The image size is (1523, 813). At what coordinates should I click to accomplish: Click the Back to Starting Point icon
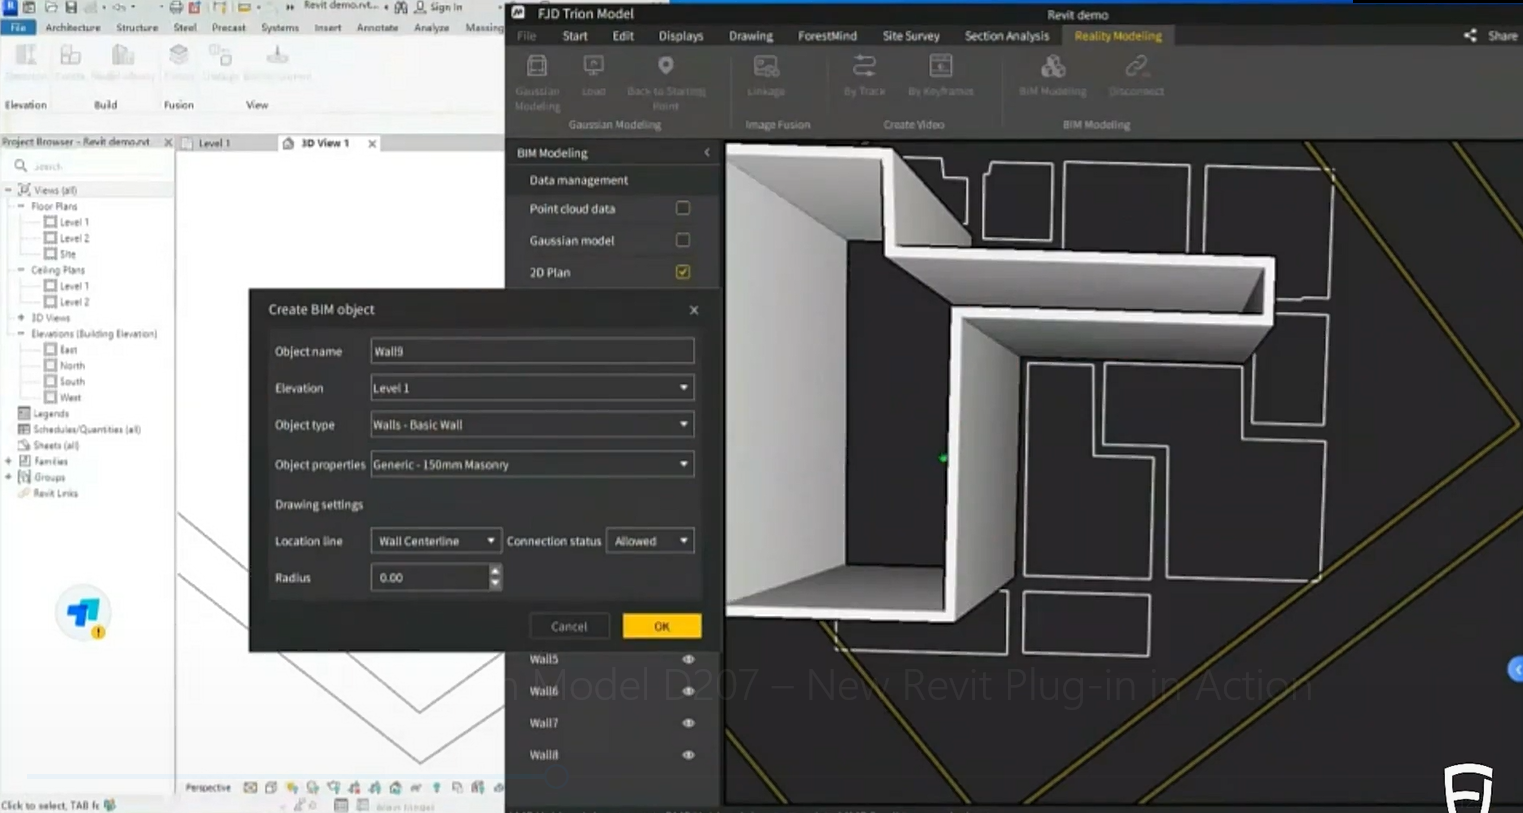coord(666,67)
